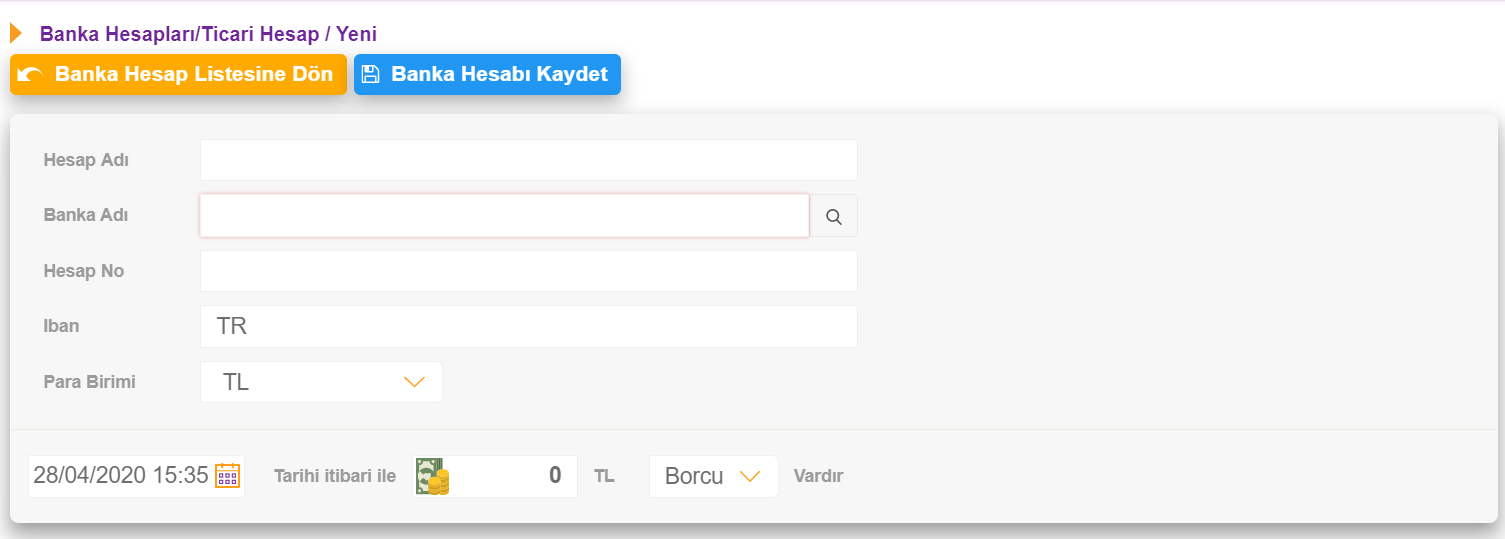Click the magnifier icon beside Banka Adı
This screenshot has width=1505, height=539.
(833, 216)
